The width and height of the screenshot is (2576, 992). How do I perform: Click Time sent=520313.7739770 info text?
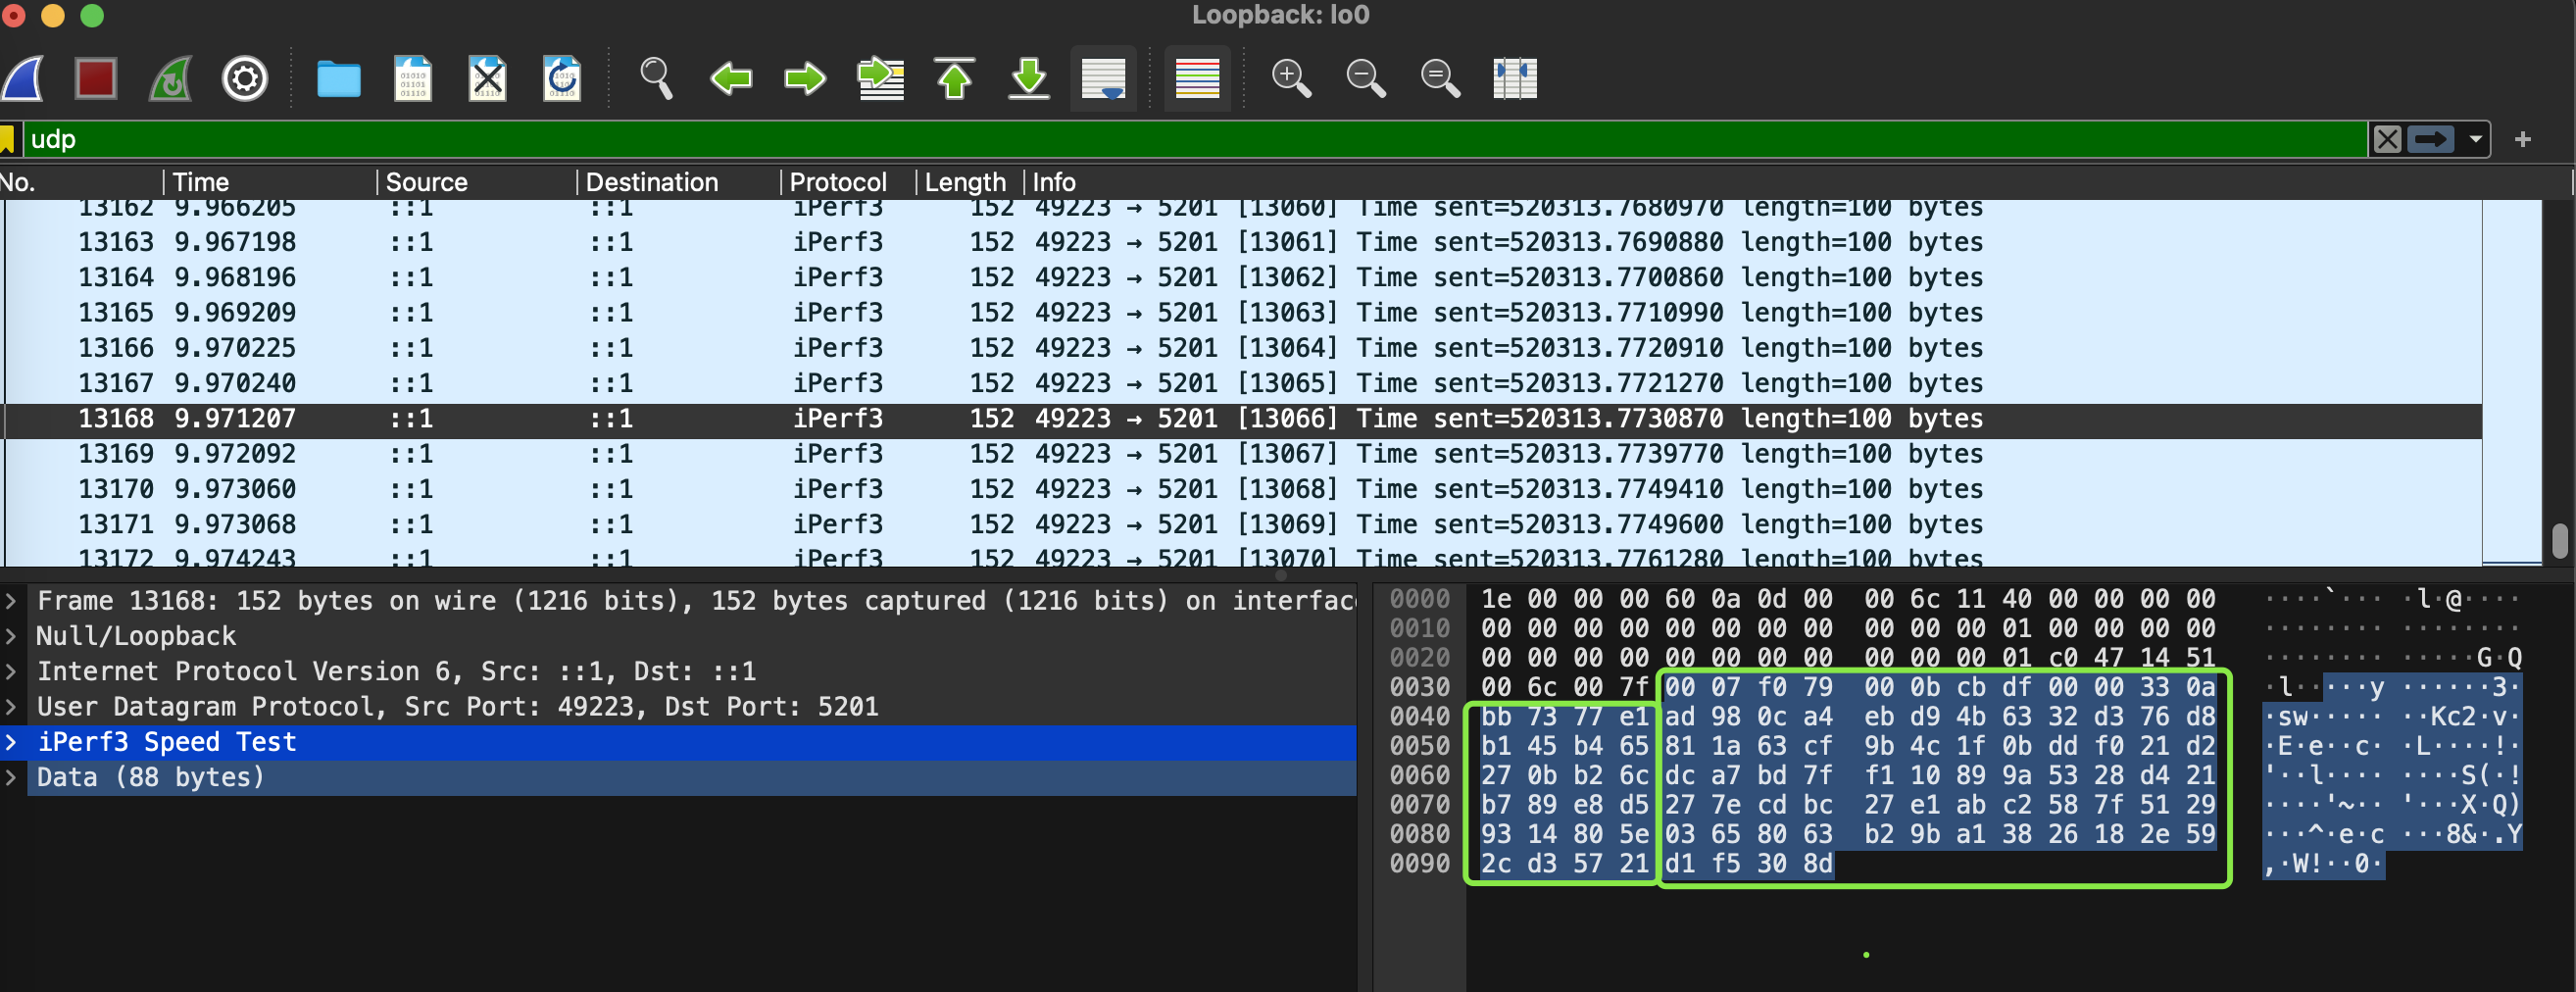pyautogui.click(x=1539, y=454)
